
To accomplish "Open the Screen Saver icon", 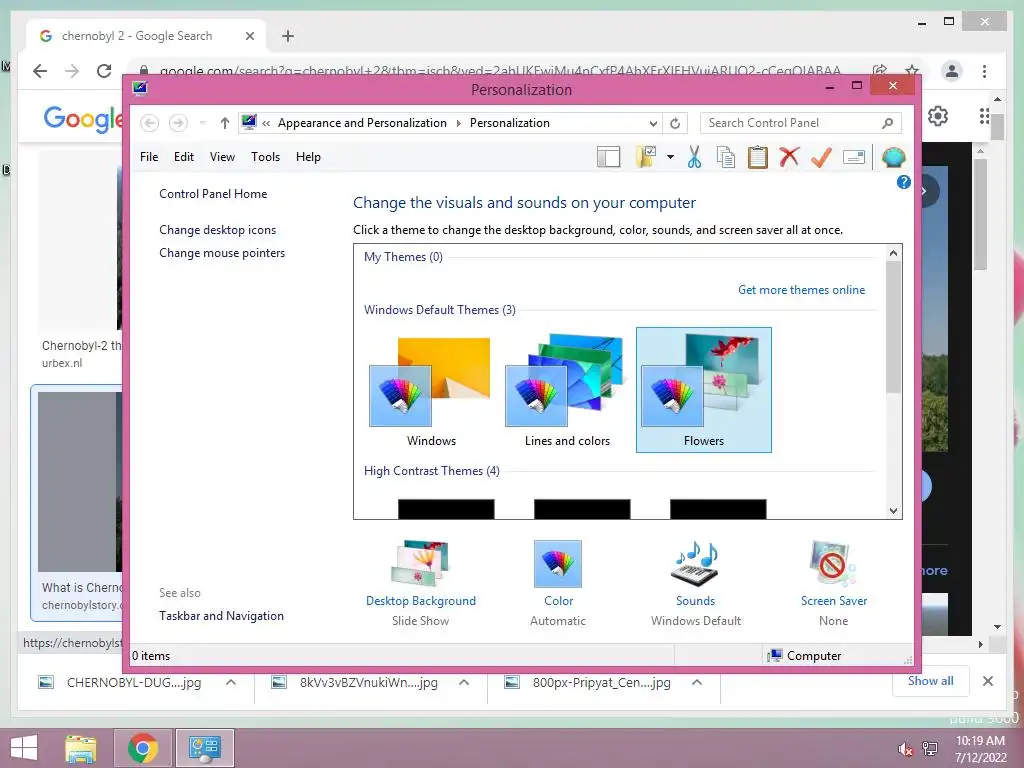I will [833, 564].
